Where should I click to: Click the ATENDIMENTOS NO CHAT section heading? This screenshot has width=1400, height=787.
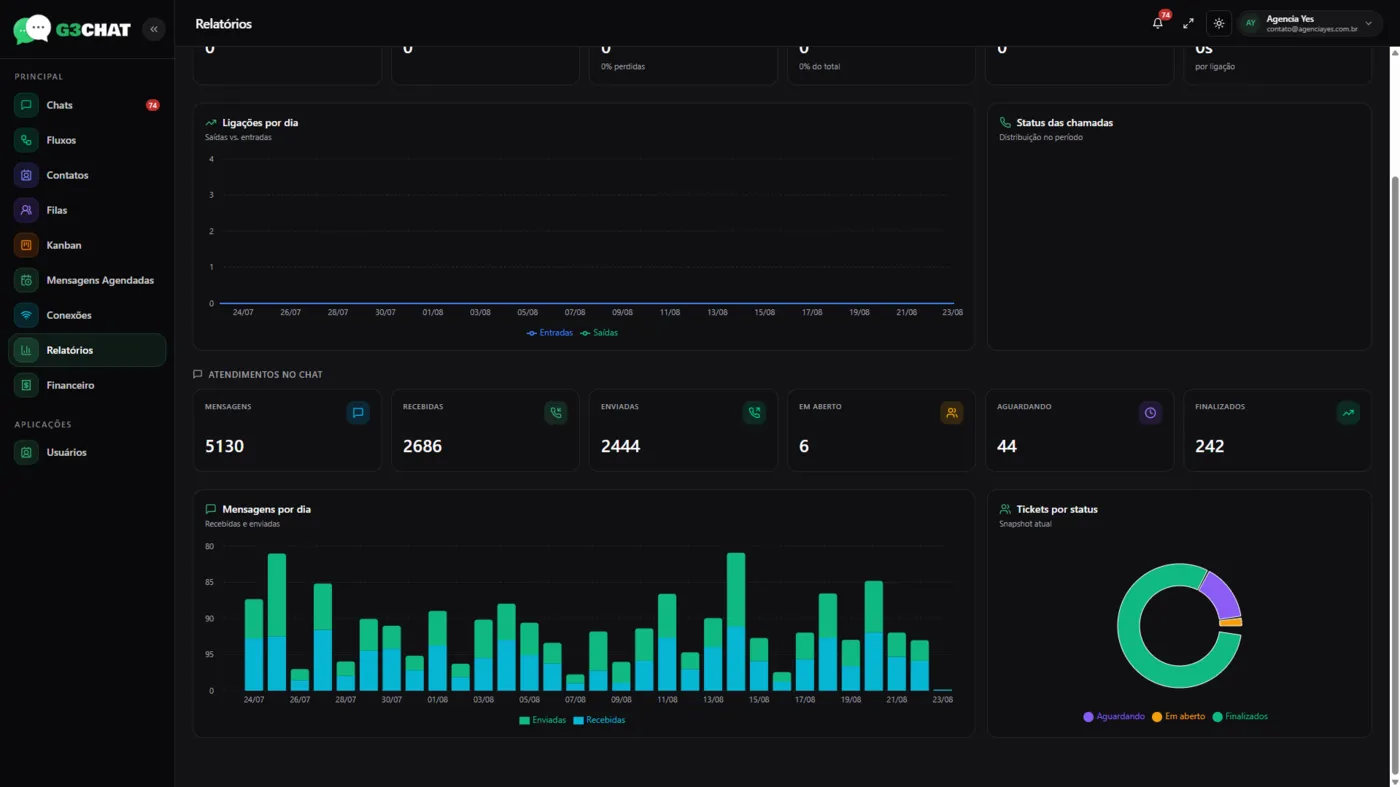coord(265,374)
